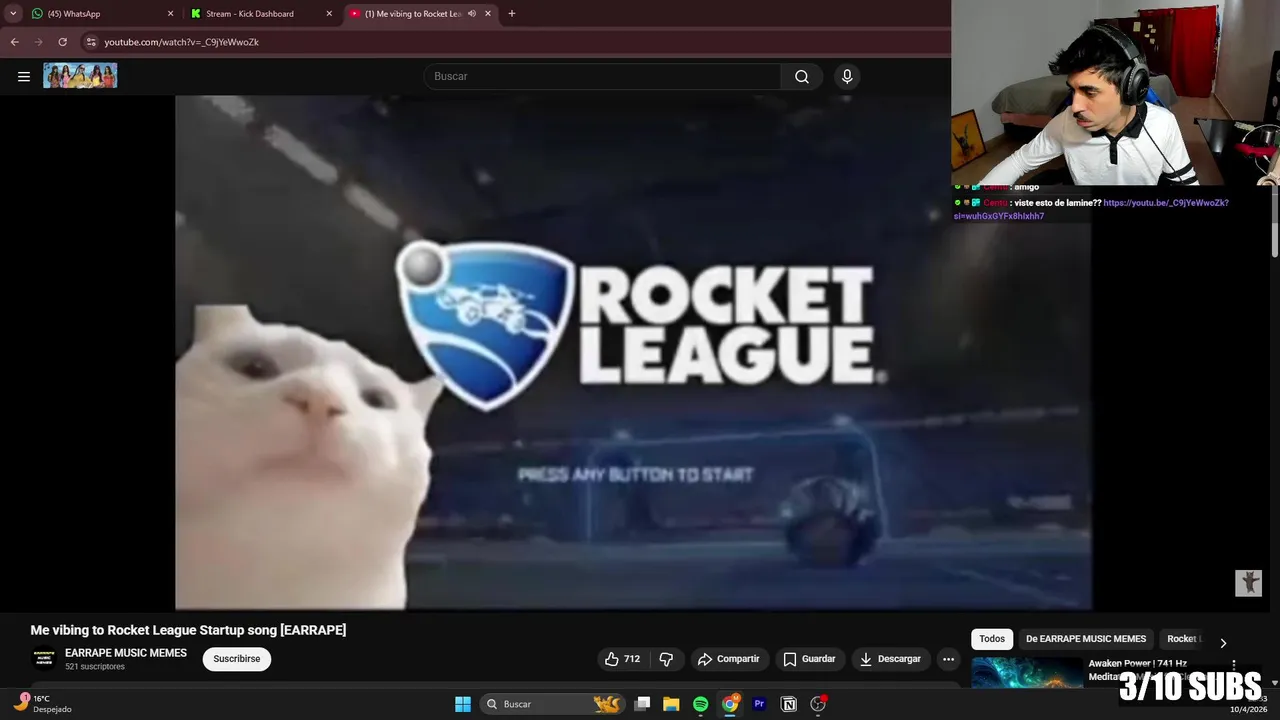This screenshot has width=1280, height=720.
Task: Select the Todos filter chip
Action: tap(992, 639)
